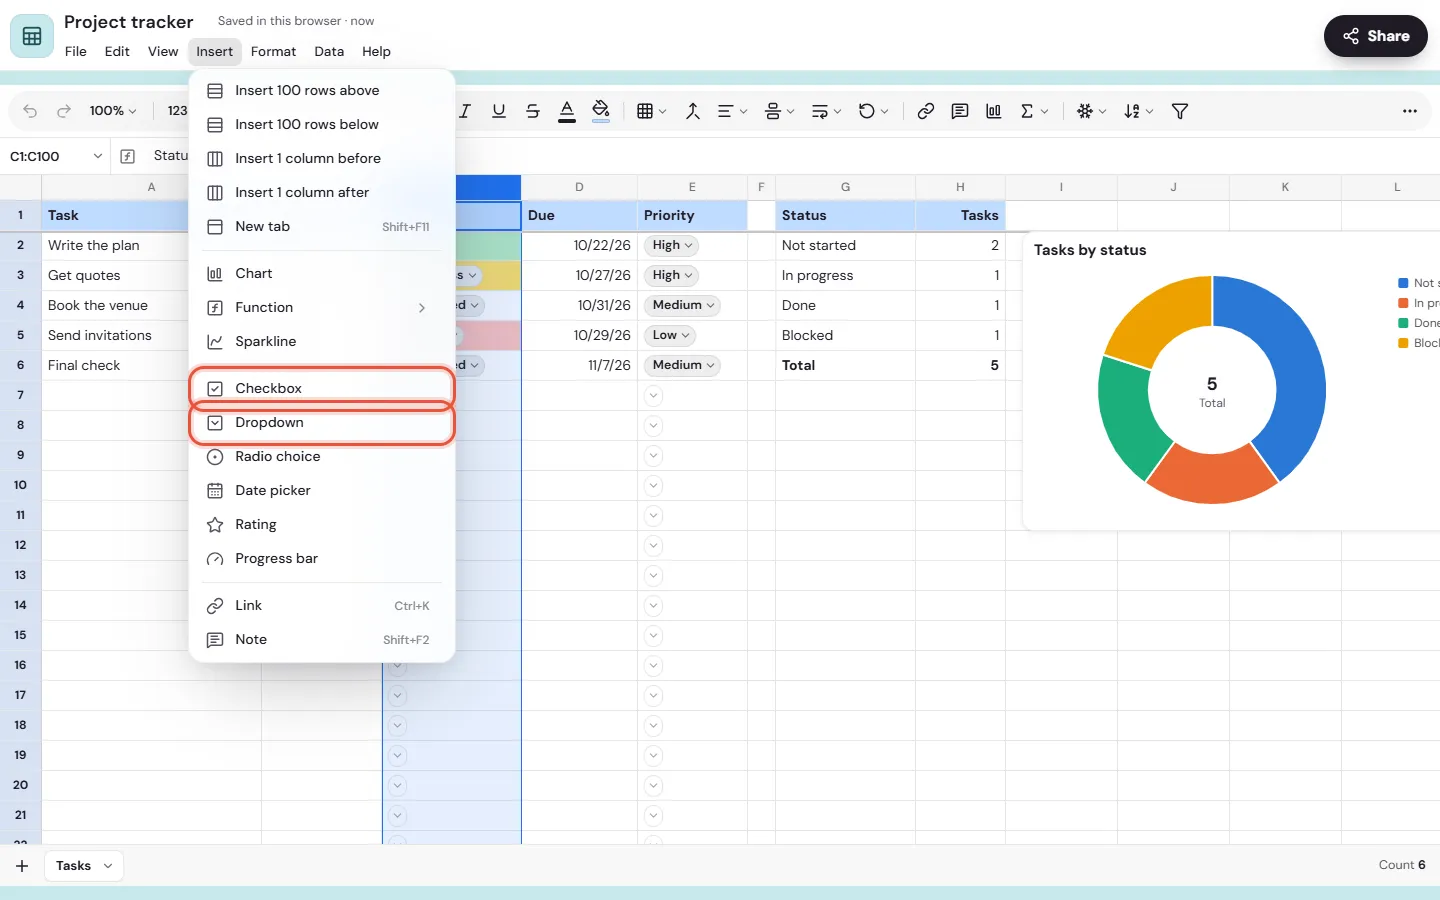1440x900 pixels.
Task: Click the redo arrow in toolbar
Action: 64,111
